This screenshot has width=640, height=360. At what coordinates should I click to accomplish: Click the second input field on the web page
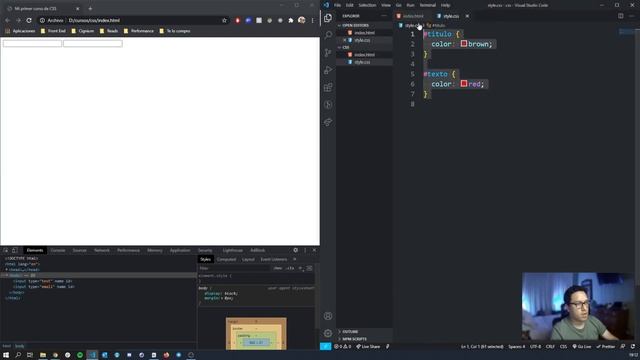[x=93, y=43]
